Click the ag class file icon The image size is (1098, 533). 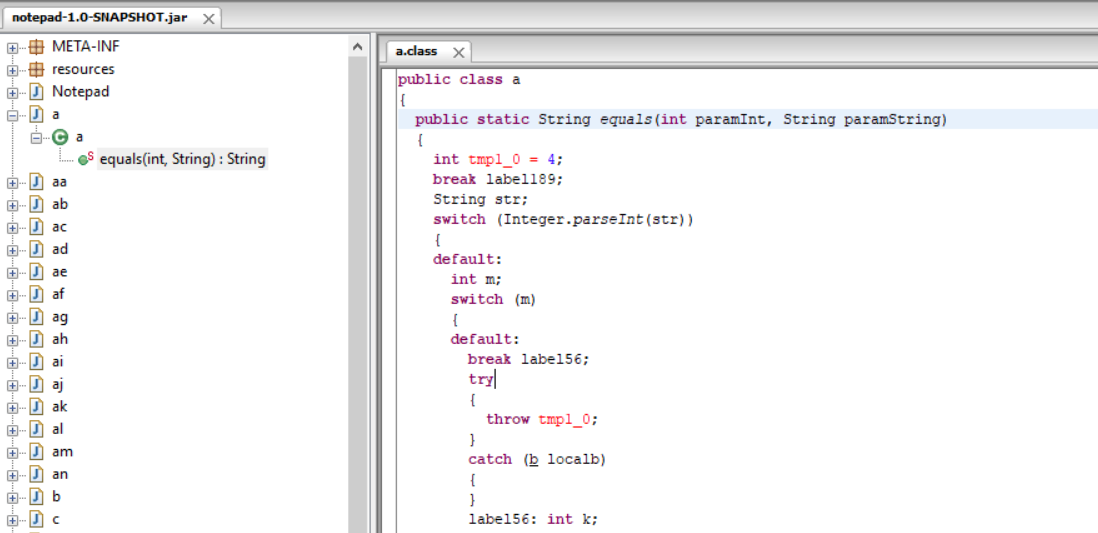36,317
